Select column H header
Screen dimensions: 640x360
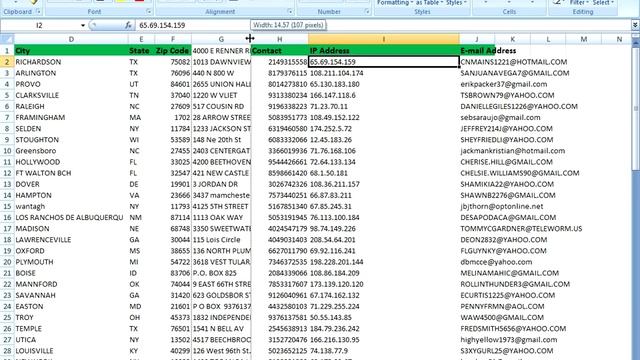(280, 39)
